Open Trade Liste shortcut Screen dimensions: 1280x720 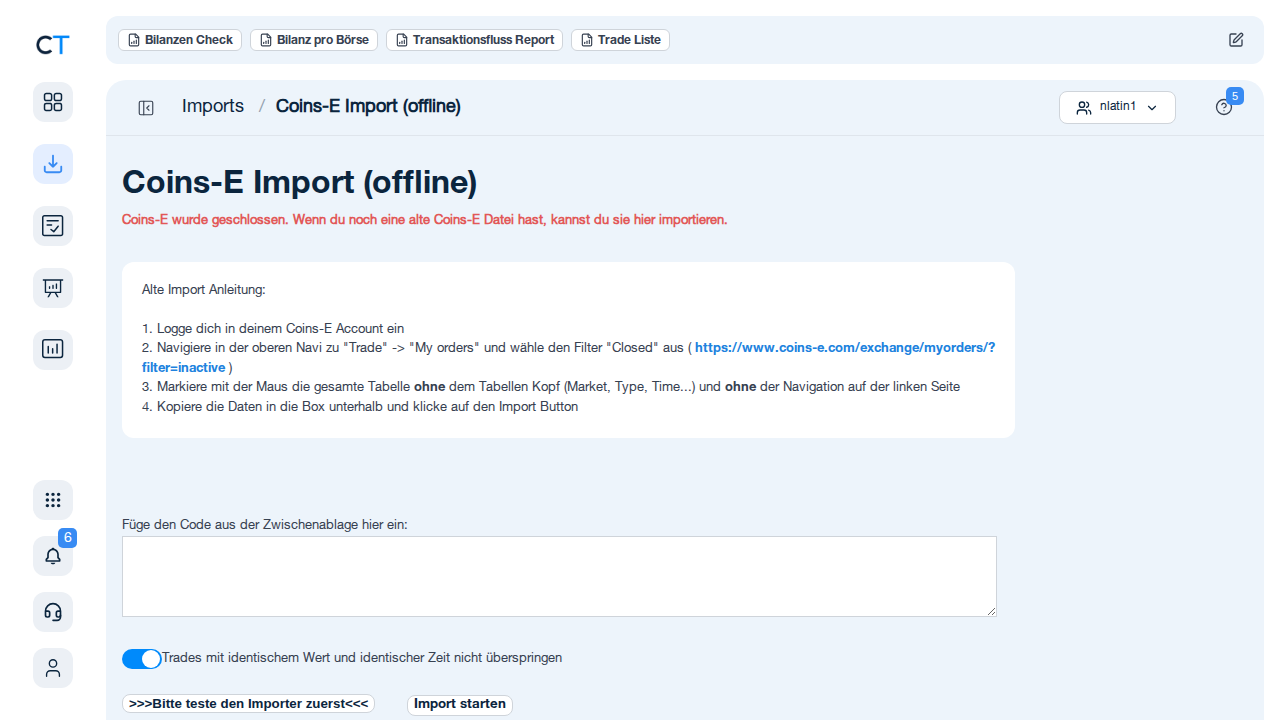(x=620, y=40)
